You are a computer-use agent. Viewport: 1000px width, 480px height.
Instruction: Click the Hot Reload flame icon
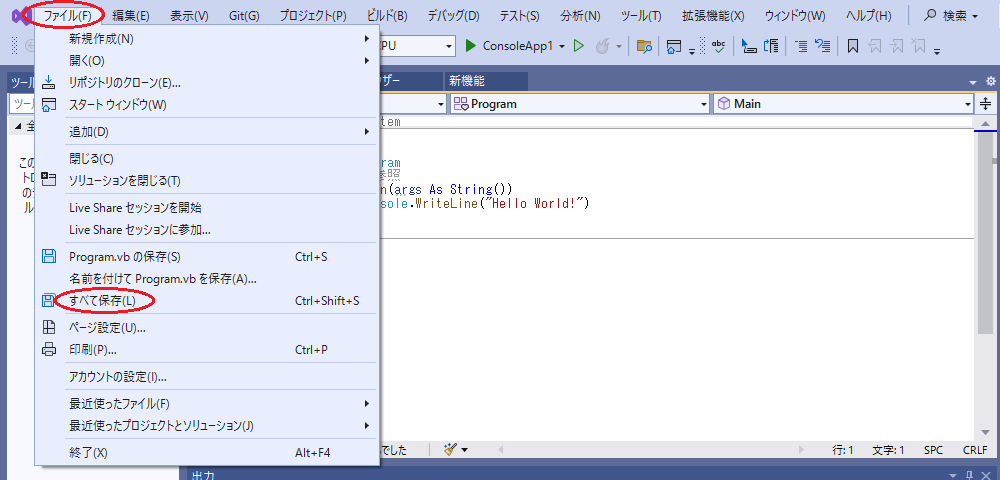[602, 46]
